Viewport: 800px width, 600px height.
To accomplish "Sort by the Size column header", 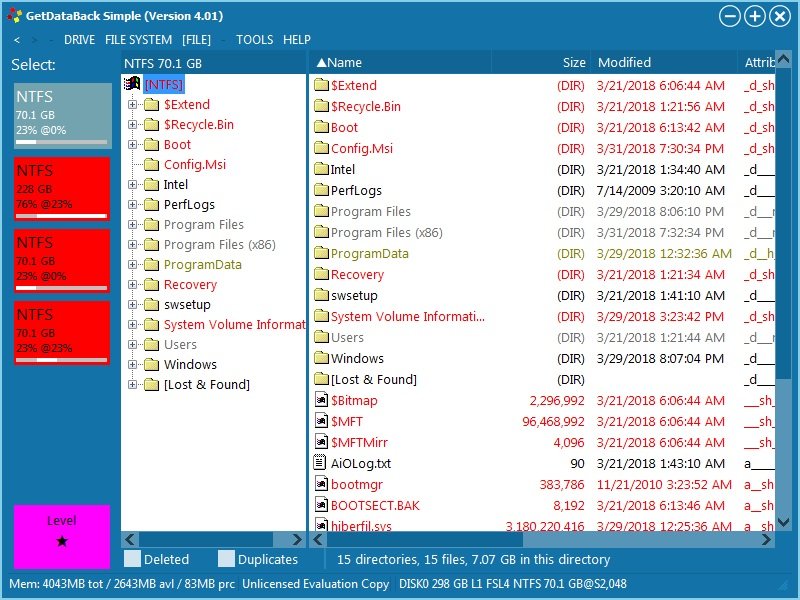I will (541, 62).
